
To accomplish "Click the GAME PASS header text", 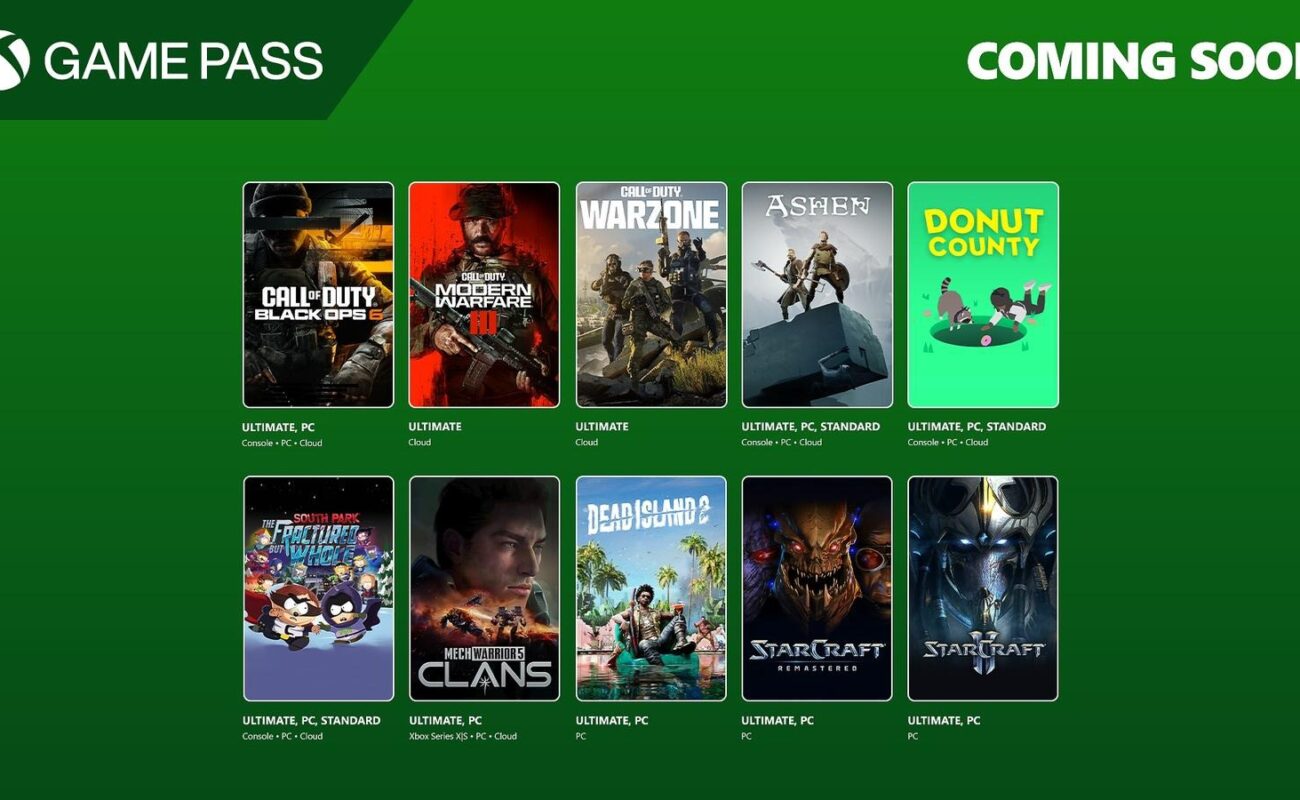I will [183, 61].
